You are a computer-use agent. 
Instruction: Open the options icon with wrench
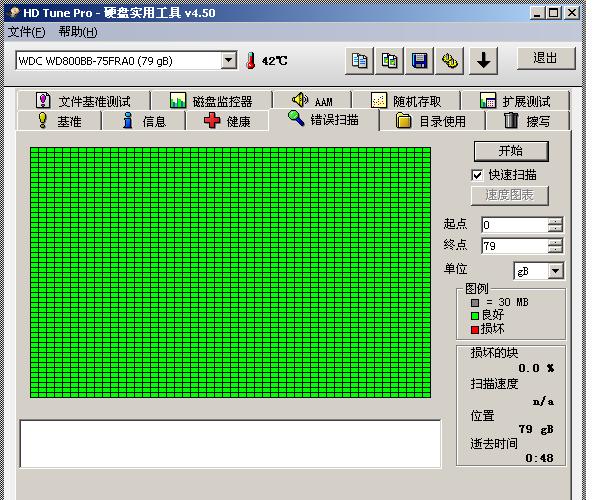coord(450,61)
